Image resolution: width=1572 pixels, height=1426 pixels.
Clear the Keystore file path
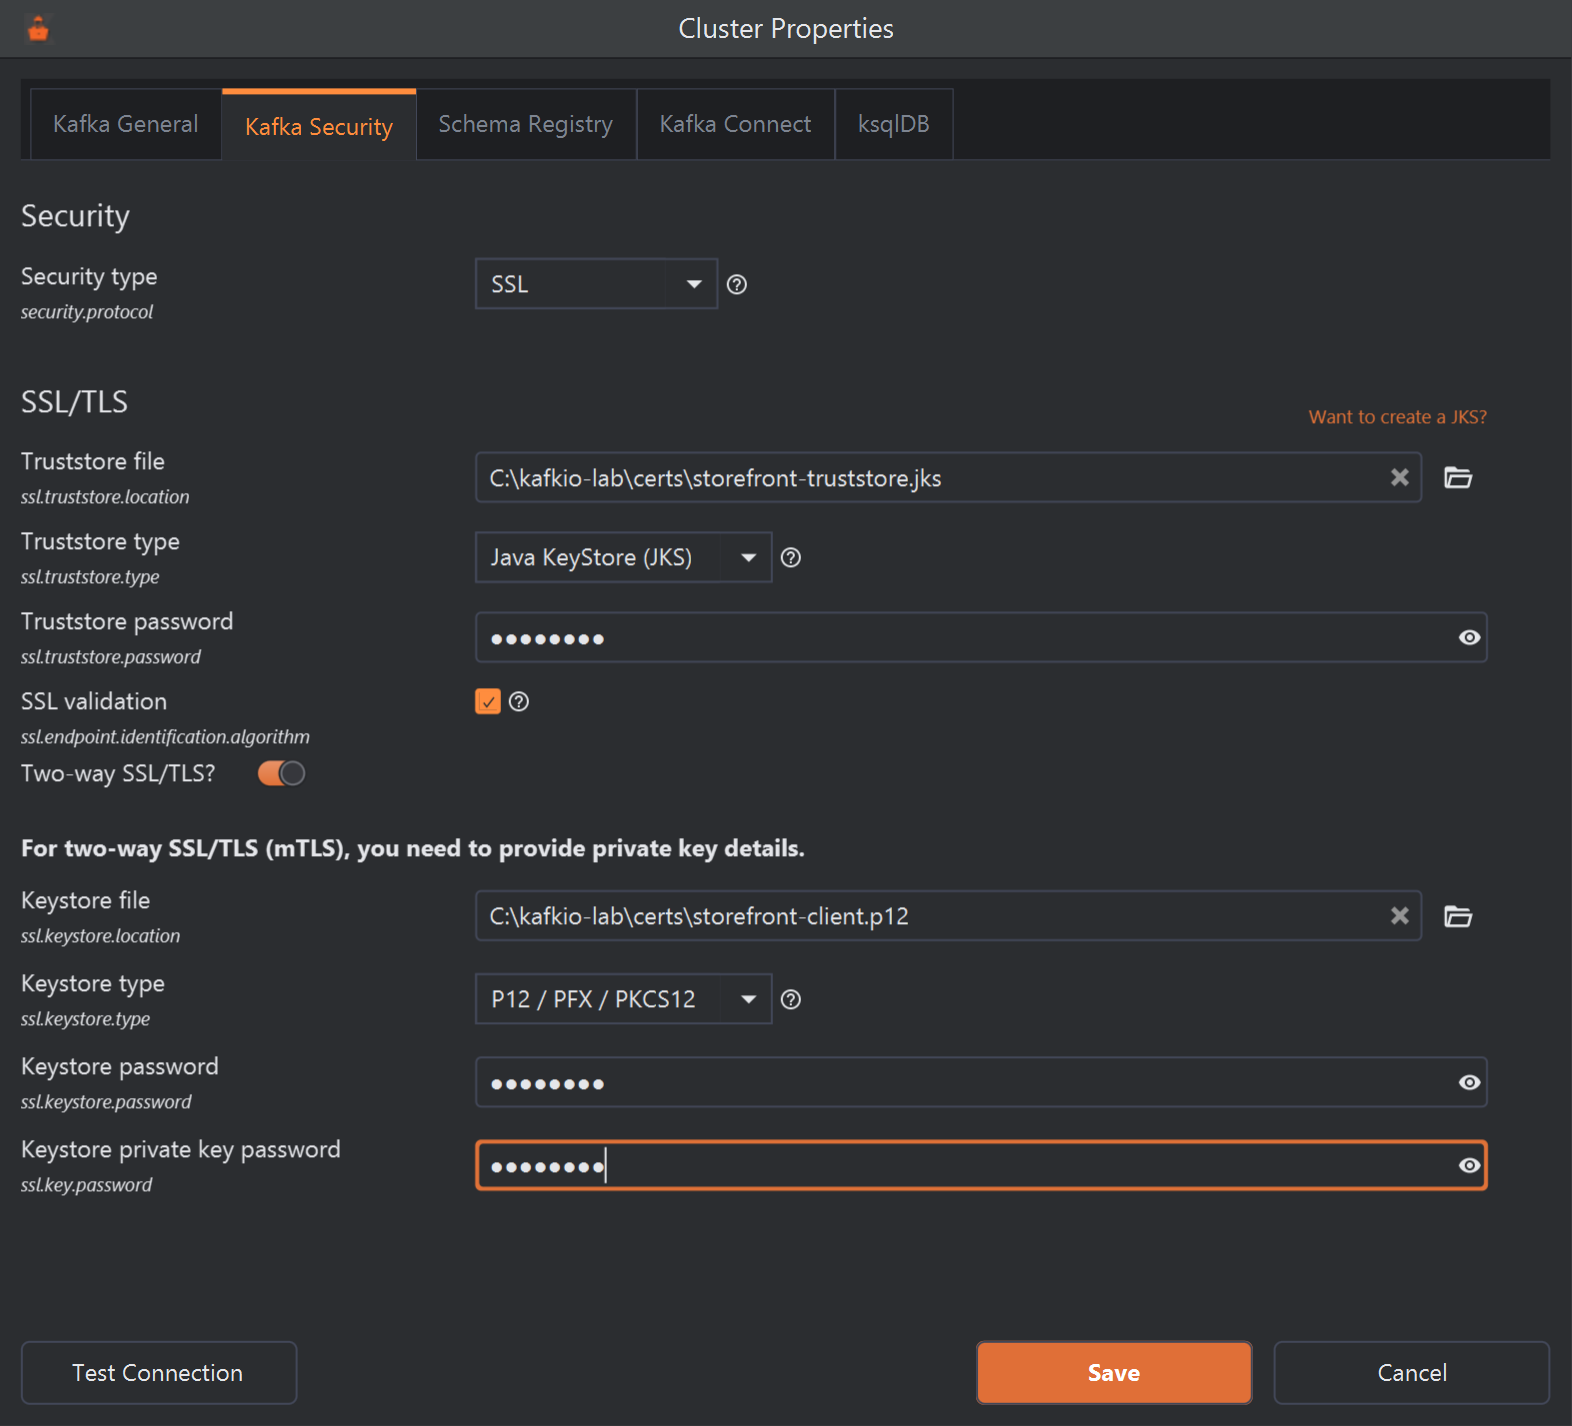[x=1400, y=916]
